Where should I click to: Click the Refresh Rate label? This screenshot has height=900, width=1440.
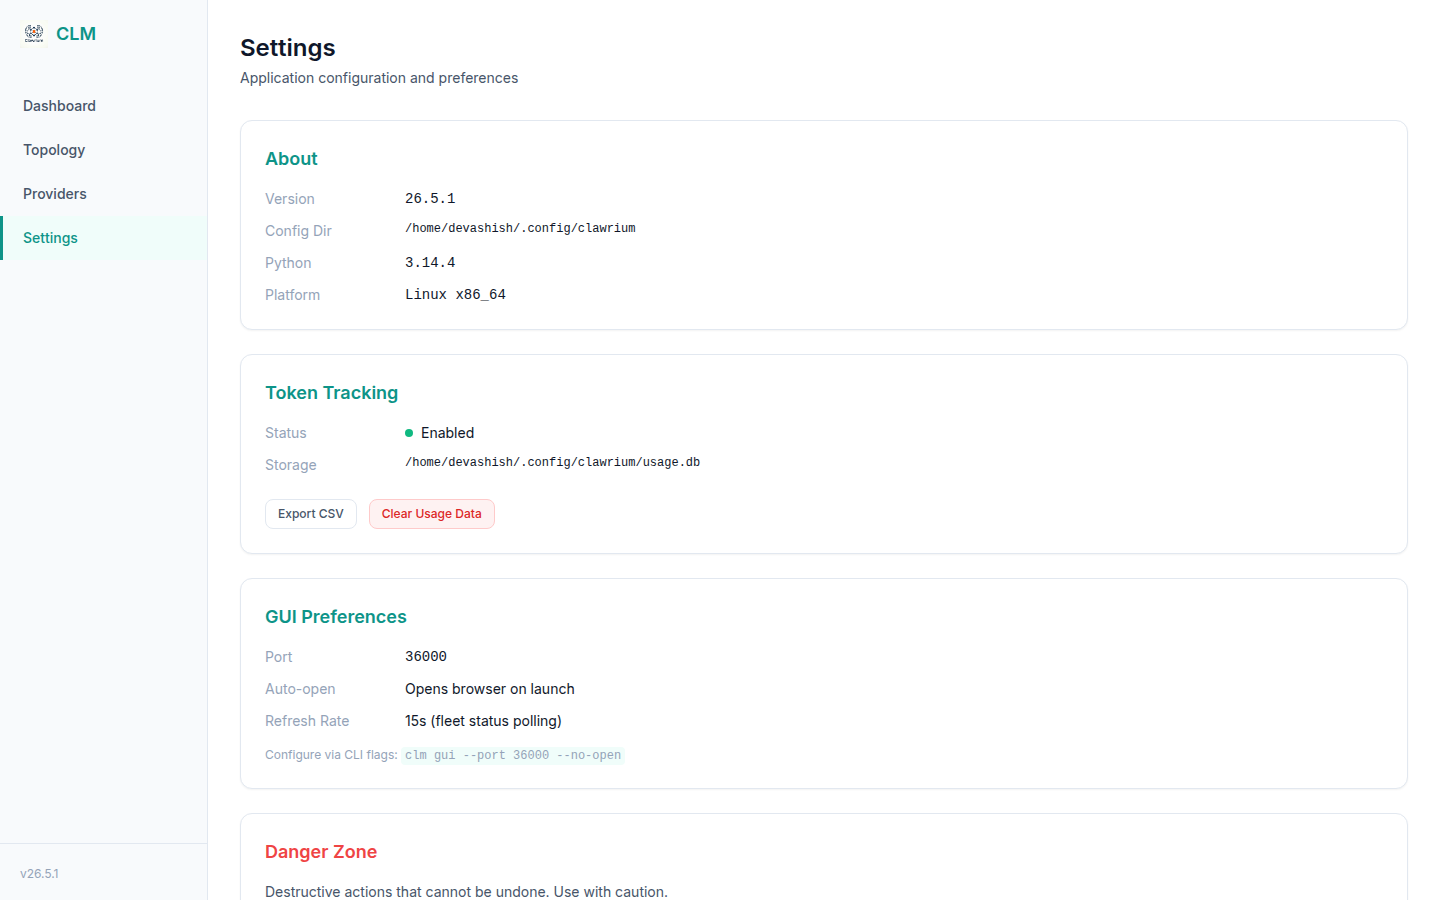tap(307, 721)
